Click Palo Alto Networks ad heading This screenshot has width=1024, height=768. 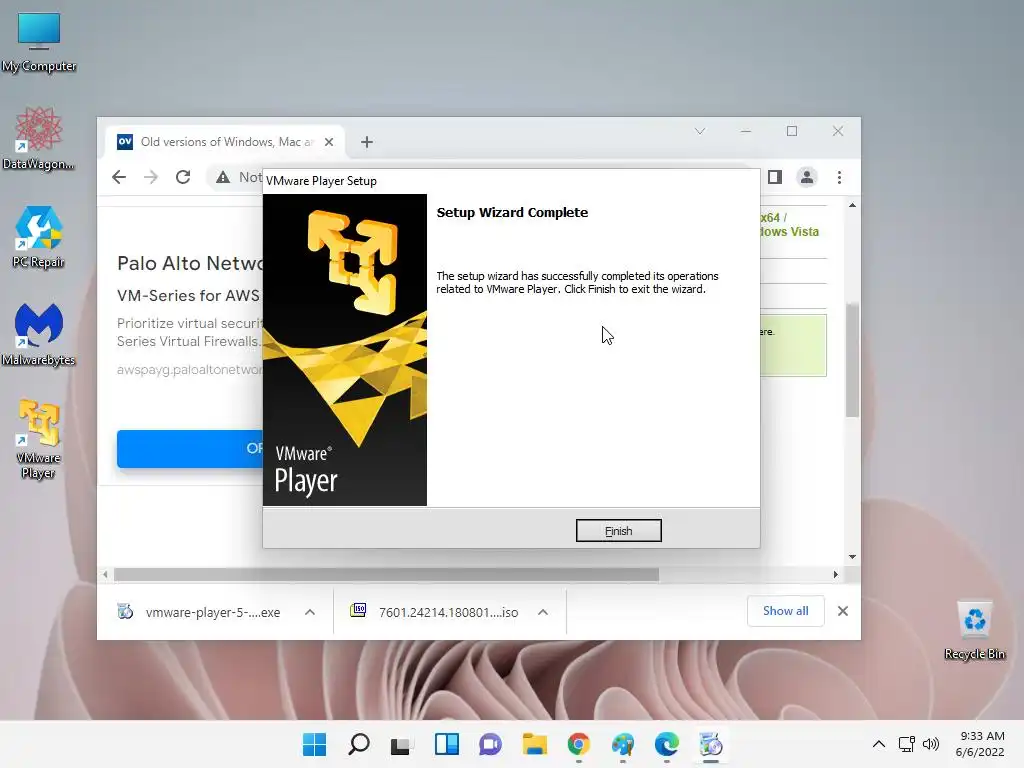pos(190,263)
